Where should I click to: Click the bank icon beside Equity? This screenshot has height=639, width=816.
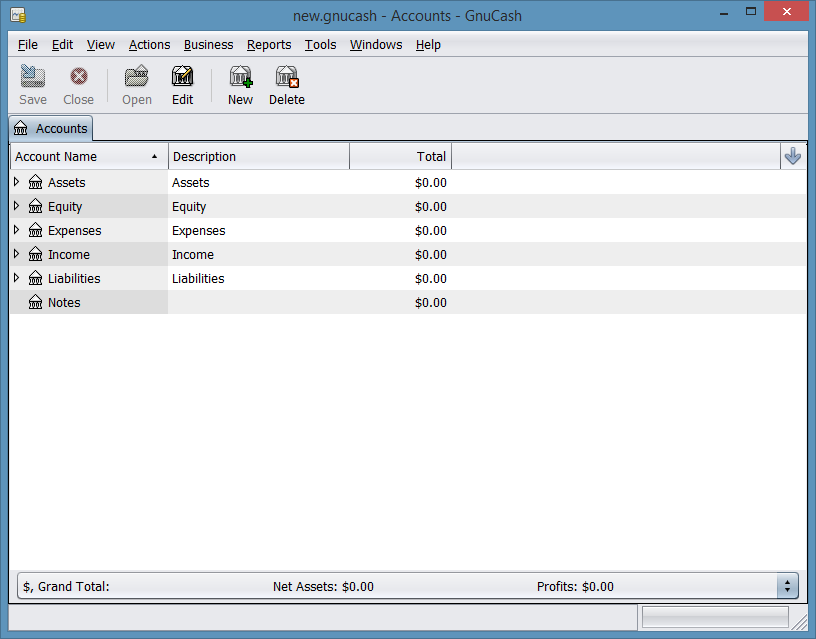35,206
